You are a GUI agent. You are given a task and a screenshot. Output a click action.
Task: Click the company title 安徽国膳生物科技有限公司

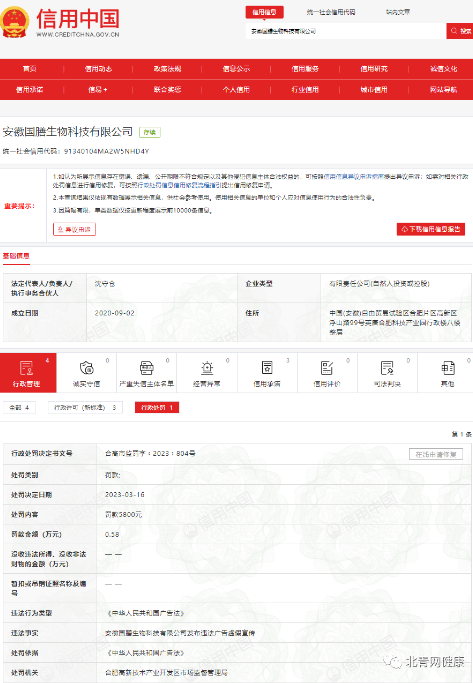[68, 132]
